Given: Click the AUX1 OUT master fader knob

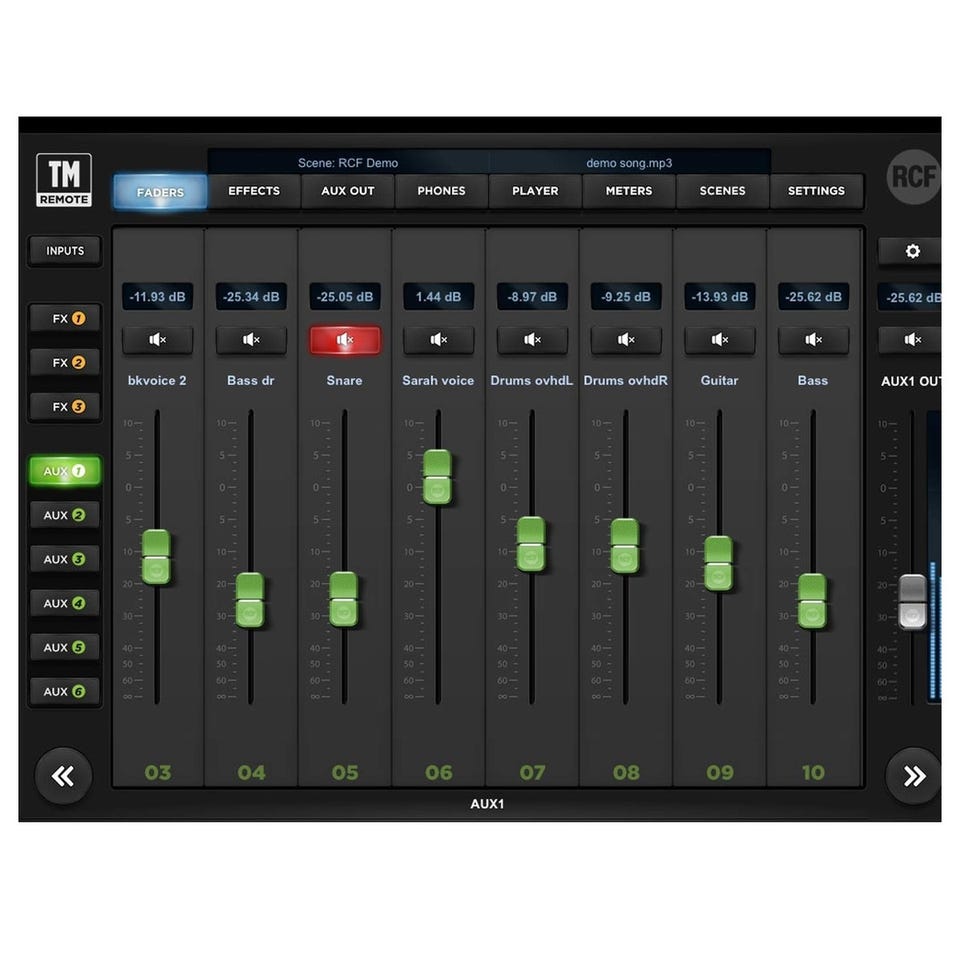Looking at the screenshot, I should [912, 602].
